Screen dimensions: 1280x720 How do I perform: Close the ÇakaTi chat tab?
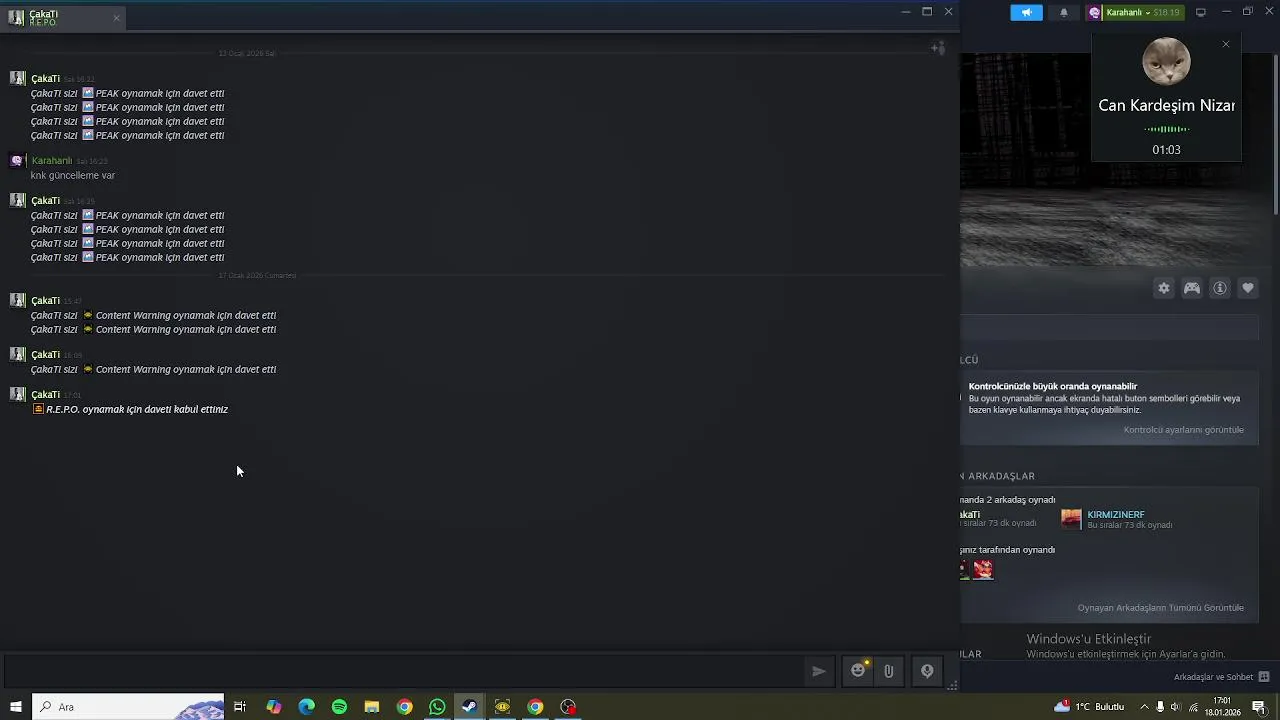click(116, 18)
